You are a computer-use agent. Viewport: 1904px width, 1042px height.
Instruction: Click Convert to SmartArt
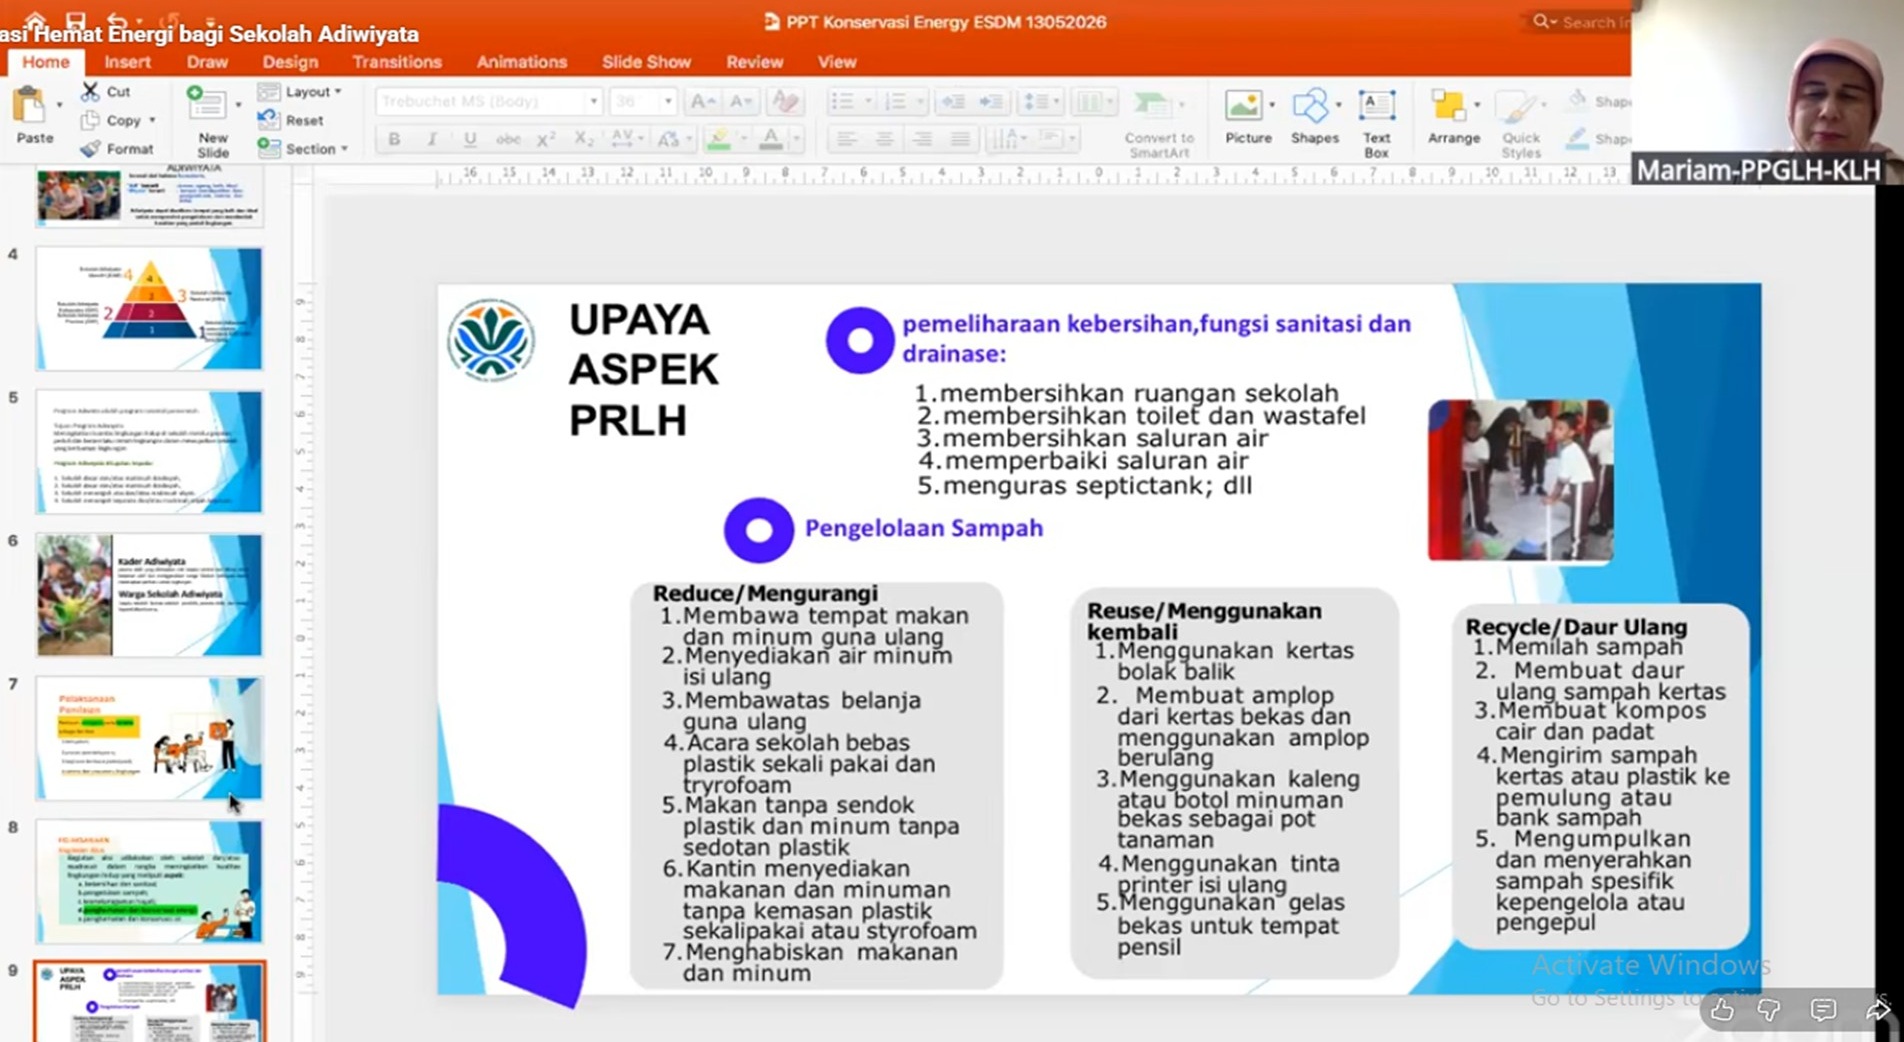click(1159, 123)
